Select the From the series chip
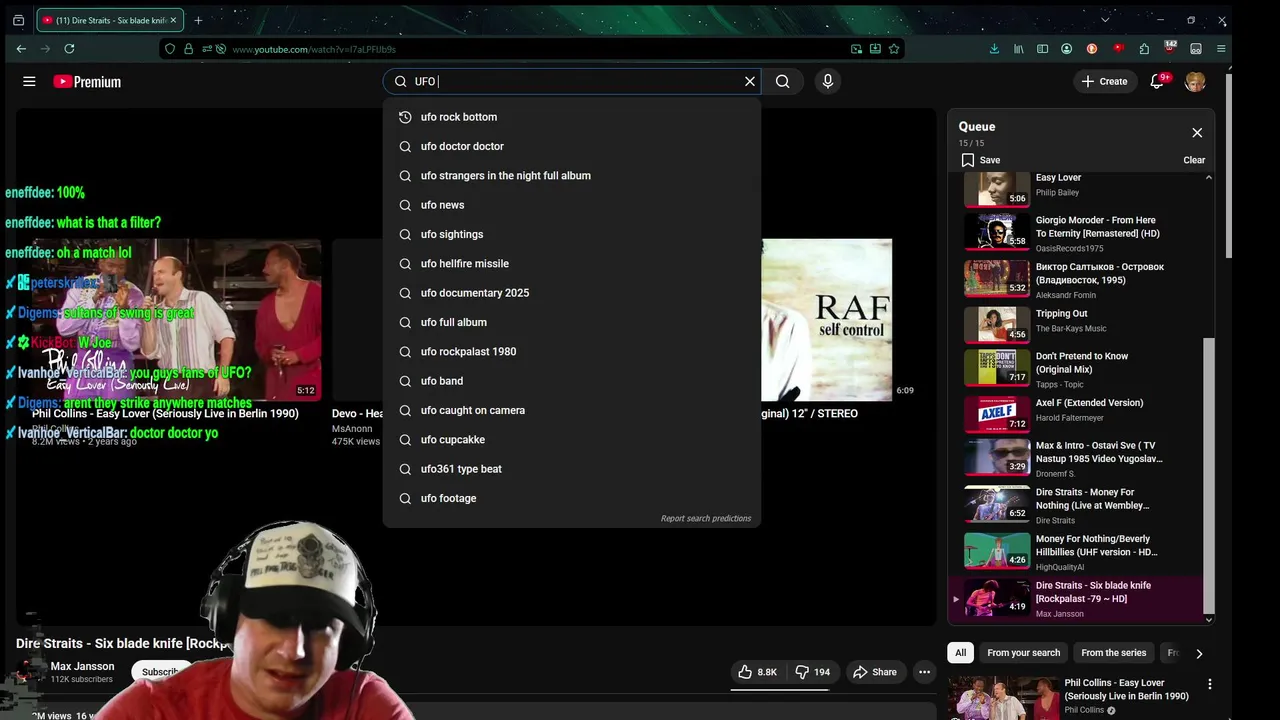1280x720 pixels. click(1113, 653)
